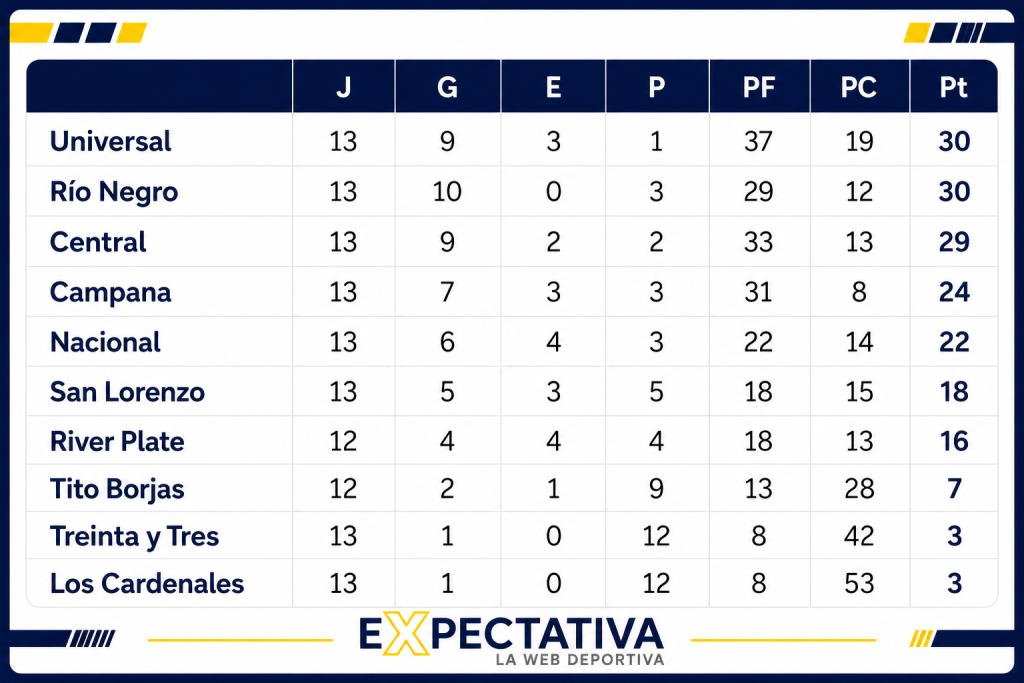The width and height of the screenshot is (1024, 683).
Task: Click the River Plate team name
Action: click(x=117, y=441)
